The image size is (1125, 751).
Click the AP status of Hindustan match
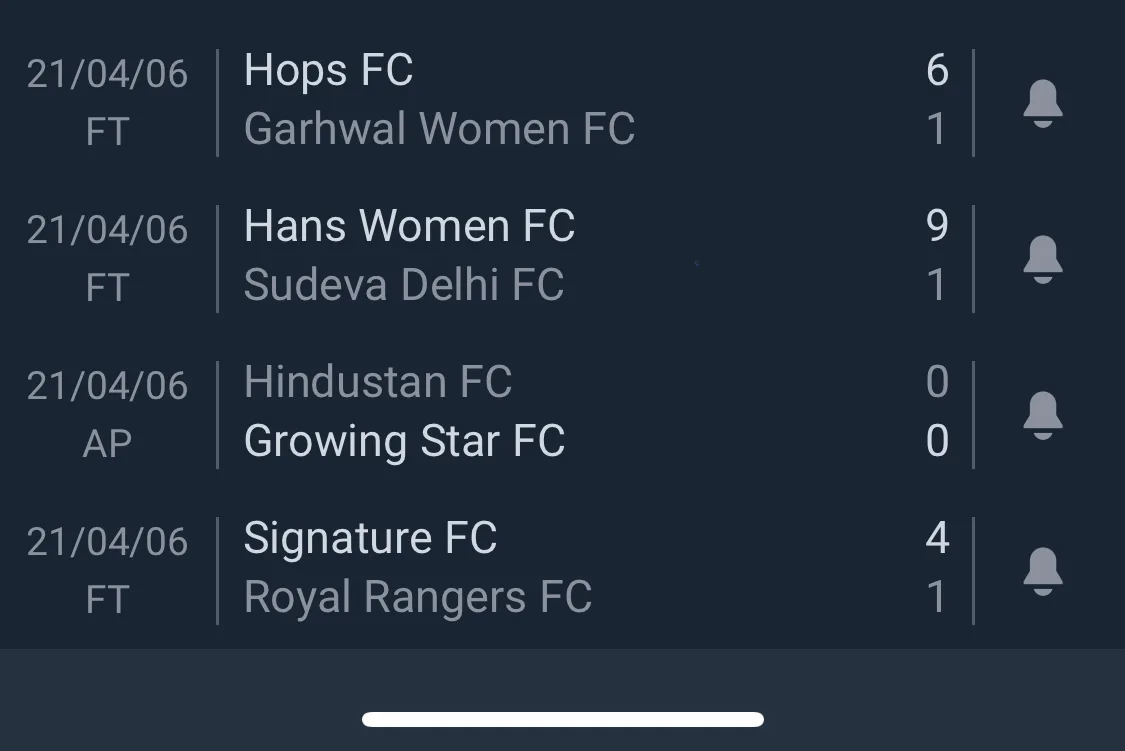(108, 444)
